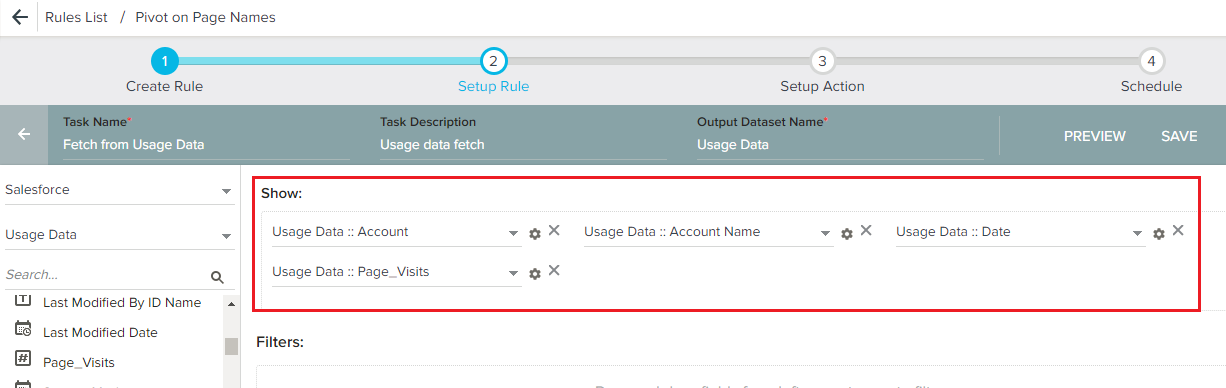The image size is (1226, 388).
Task: Click the PREVIEW button
Action: 1094,136
